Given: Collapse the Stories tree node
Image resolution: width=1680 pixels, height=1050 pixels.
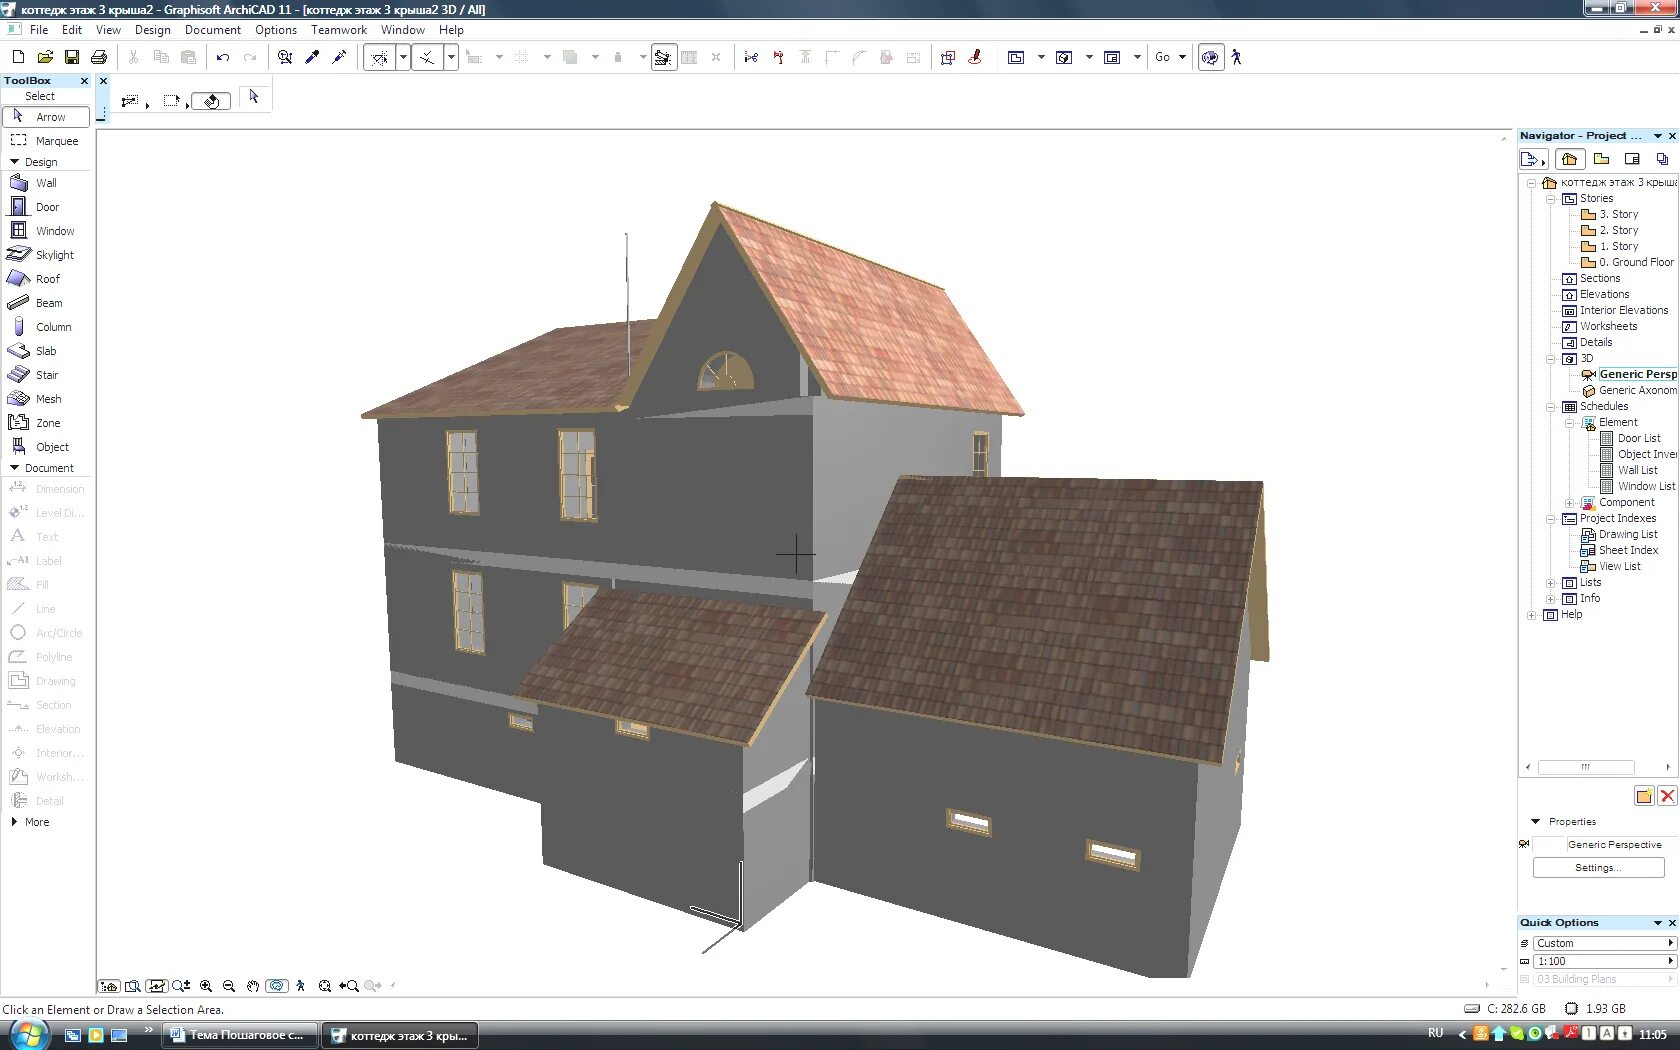Looking at the screenshot, I should (1551, 198).
